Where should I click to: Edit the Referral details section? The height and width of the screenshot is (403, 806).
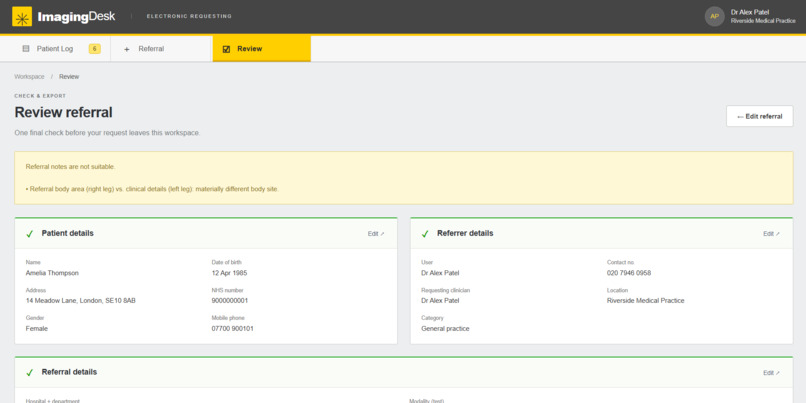(x=771, y=373)
